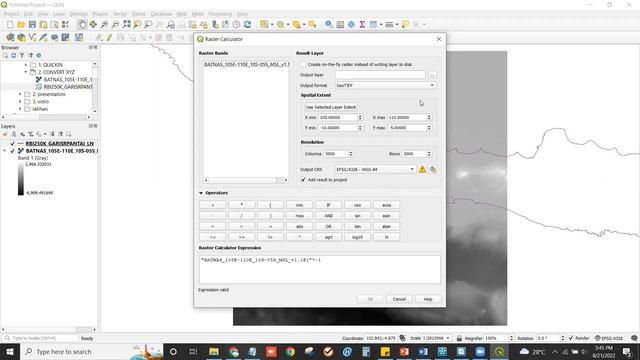
Task: Click the Map Tips yellow note icon
Action: point(405,24)
